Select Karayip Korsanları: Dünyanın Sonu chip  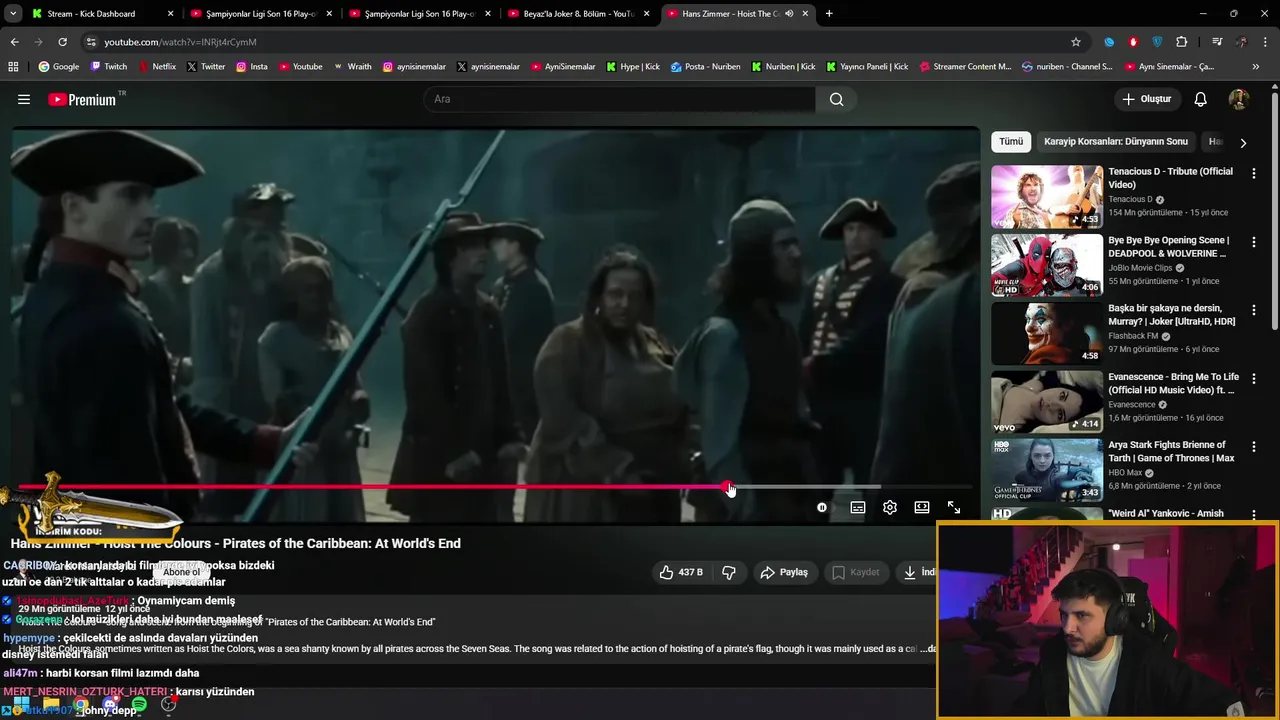(1116, 141)
